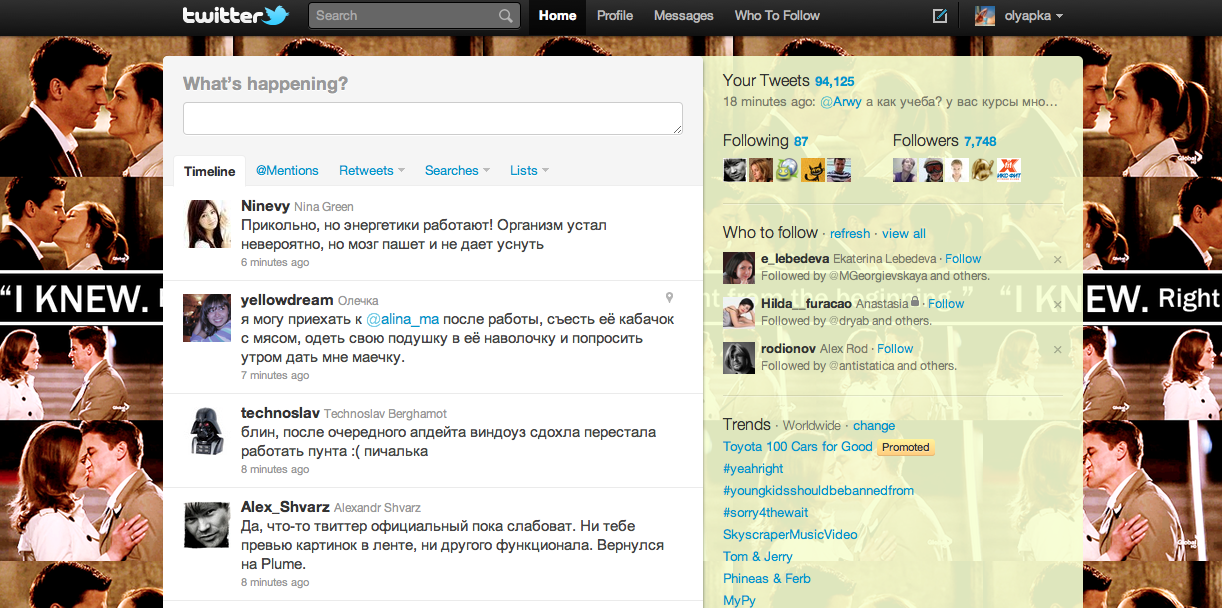
Task: Open the @alina_ma mention in tweet
Action: pyautogui.click(x=403, y=320)
